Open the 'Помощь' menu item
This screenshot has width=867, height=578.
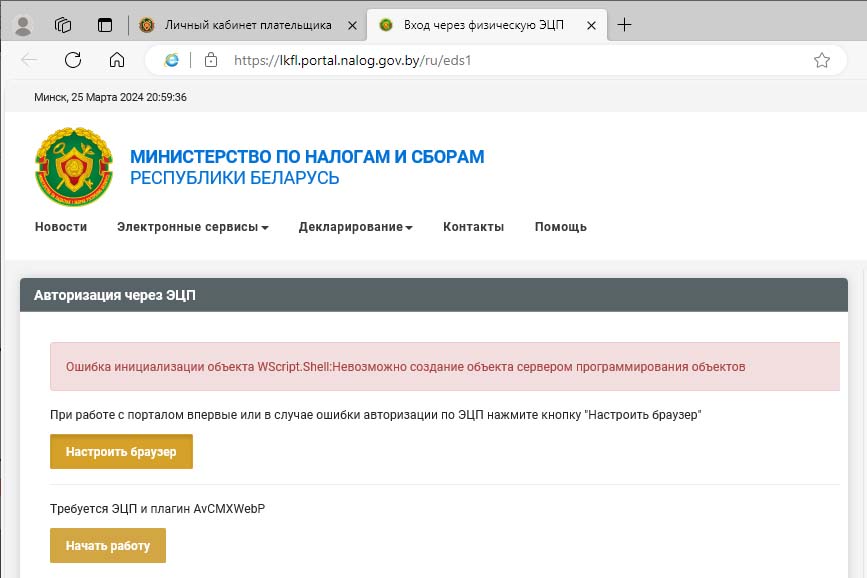point(560,227)
